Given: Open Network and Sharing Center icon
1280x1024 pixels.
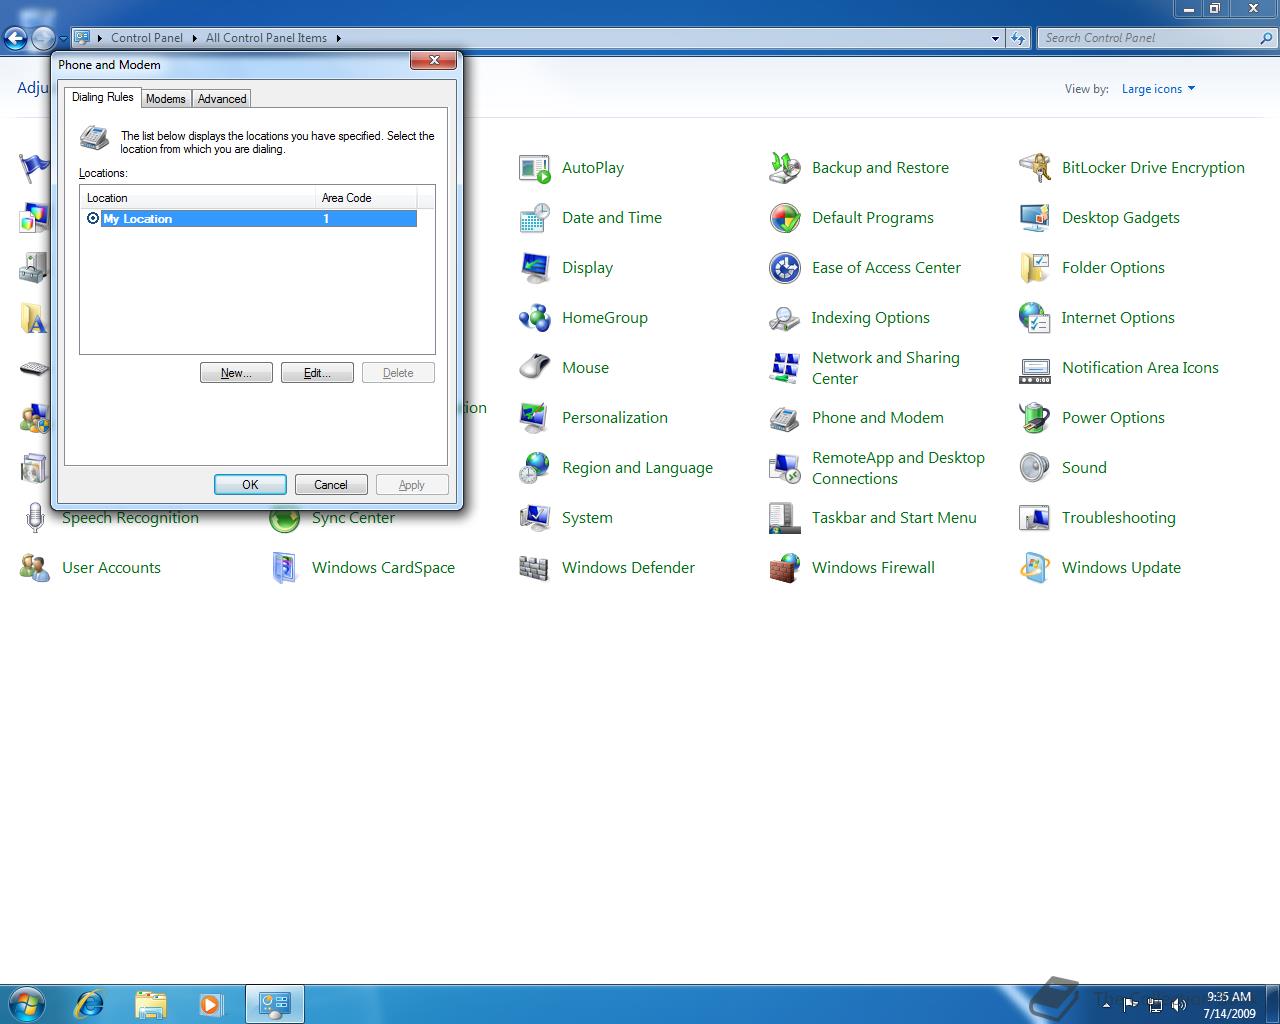Looking at the screenshot, I should click(x=784, y=368).
